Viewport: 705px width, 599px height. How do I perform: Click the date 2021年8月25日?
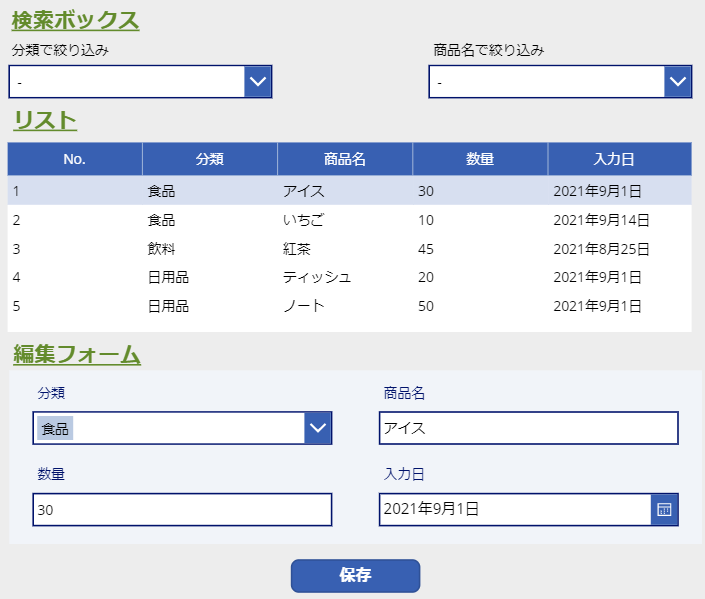[601, 249]
